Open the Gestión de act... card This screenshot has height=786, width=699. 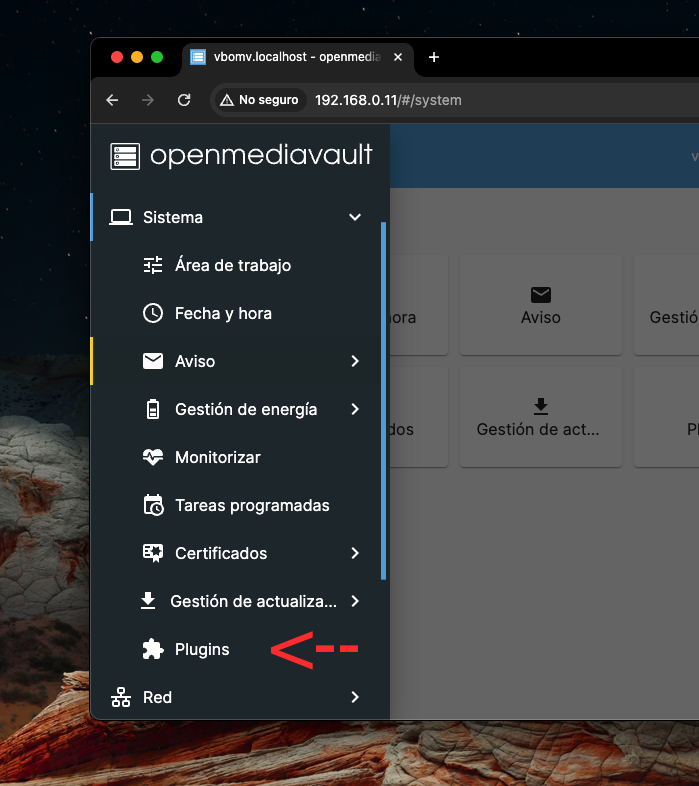coord(541,417)
